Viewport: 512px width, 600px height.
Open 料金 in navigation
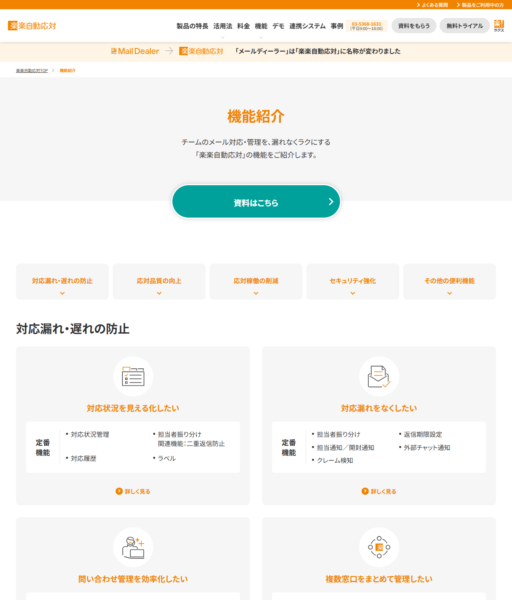pos(243,26)
